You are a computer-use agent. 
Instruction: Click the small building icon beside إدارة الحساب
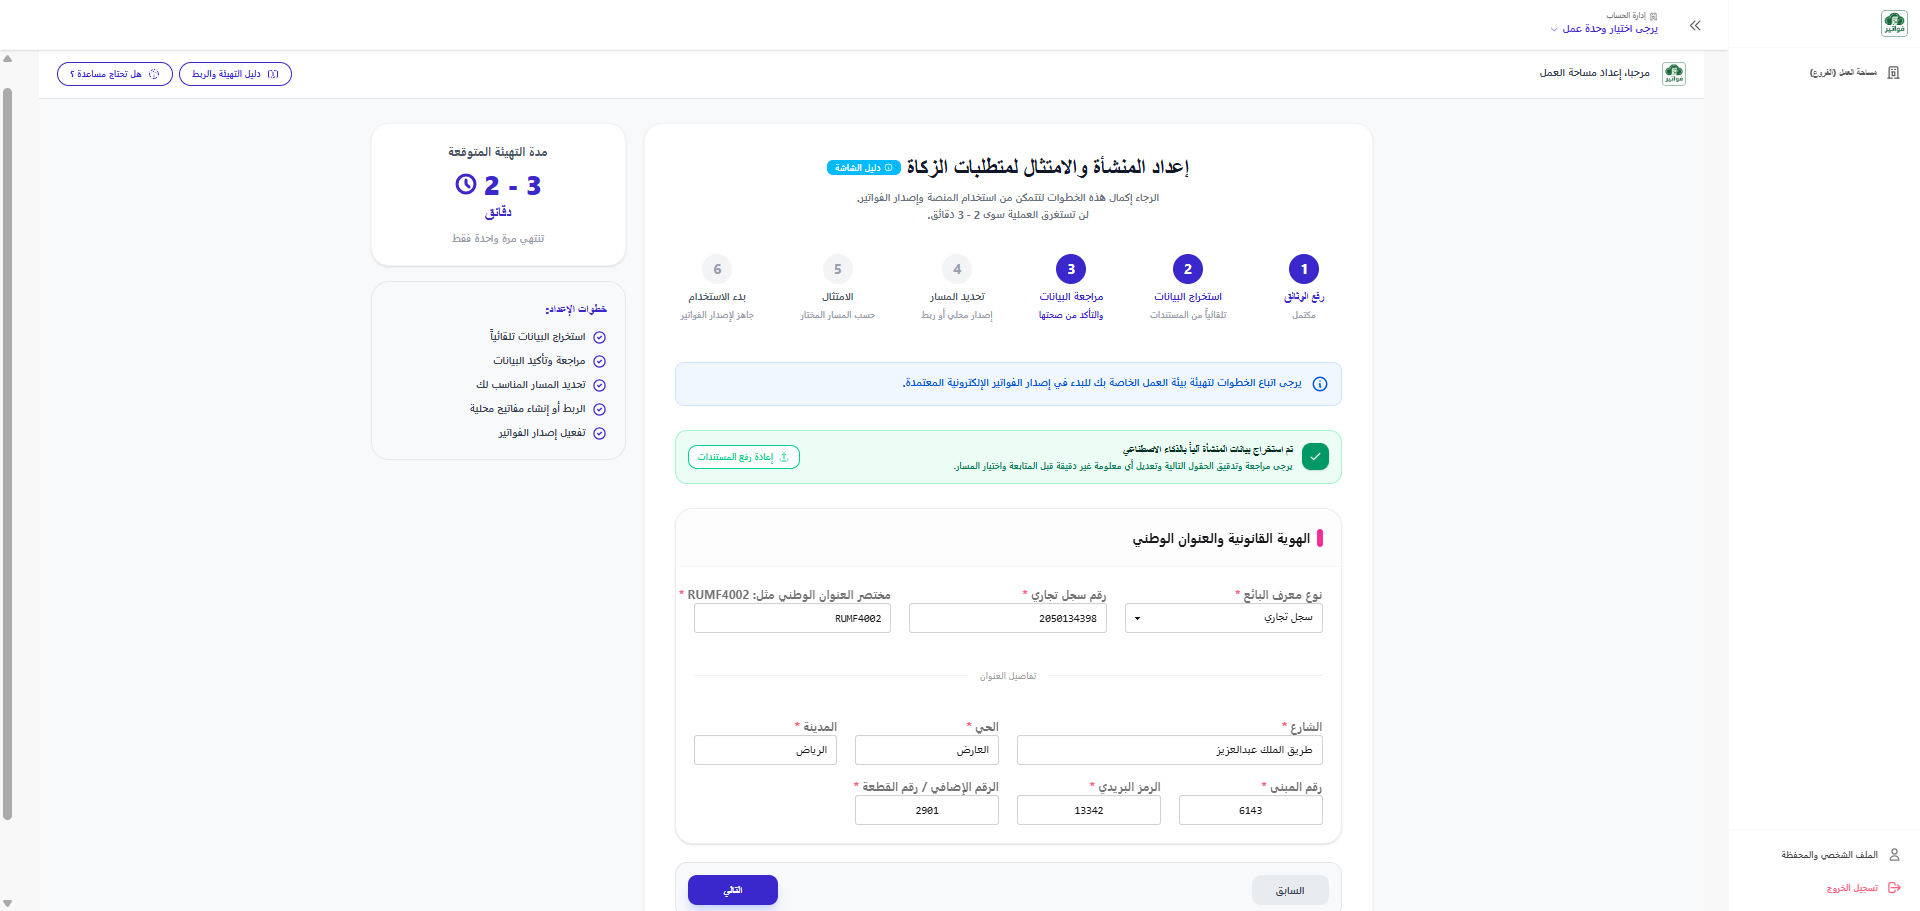click(x=1654, y=16)
